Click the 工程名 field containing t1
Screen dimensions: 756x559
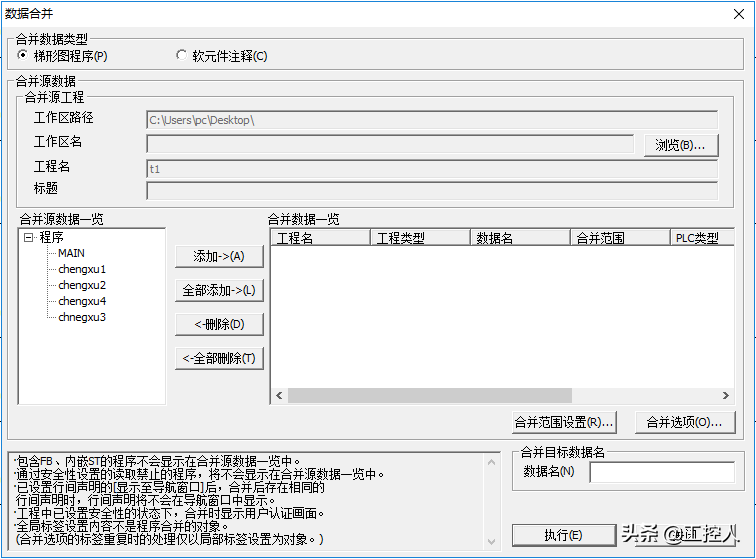point(432,169)
